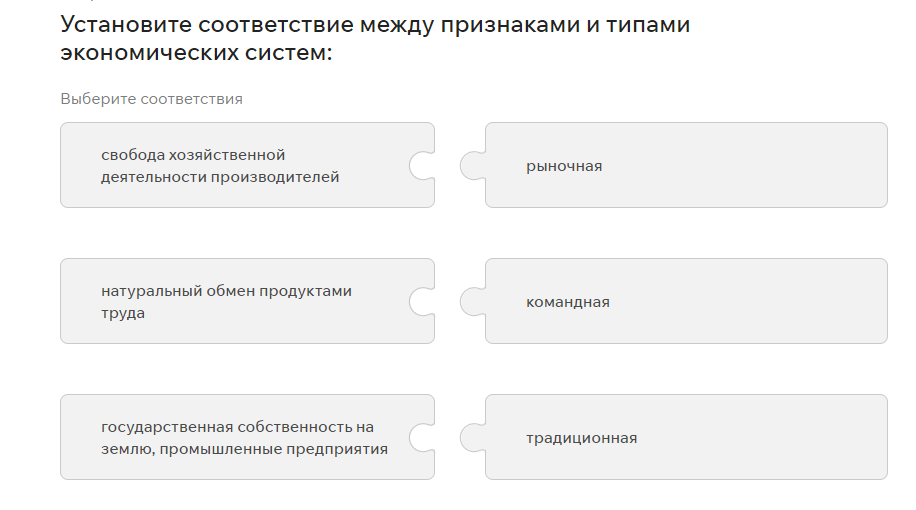Image resolution: width=916 pixels, height=510 pixels.
Task: Click the 'Выберите соответствия' hint text
Action: pyautogui.click(x=151, y=99)
